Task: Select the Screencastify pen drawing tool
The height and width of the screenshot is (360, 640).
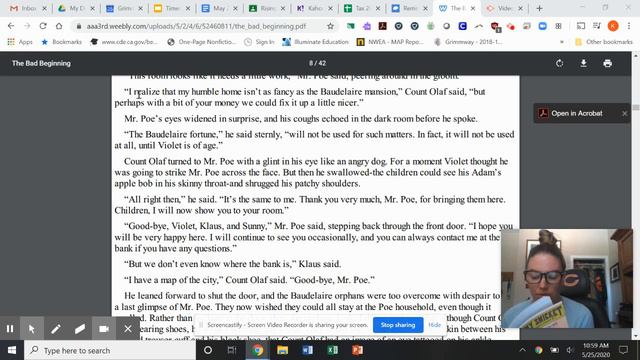Action: click(x=56, y=329)
